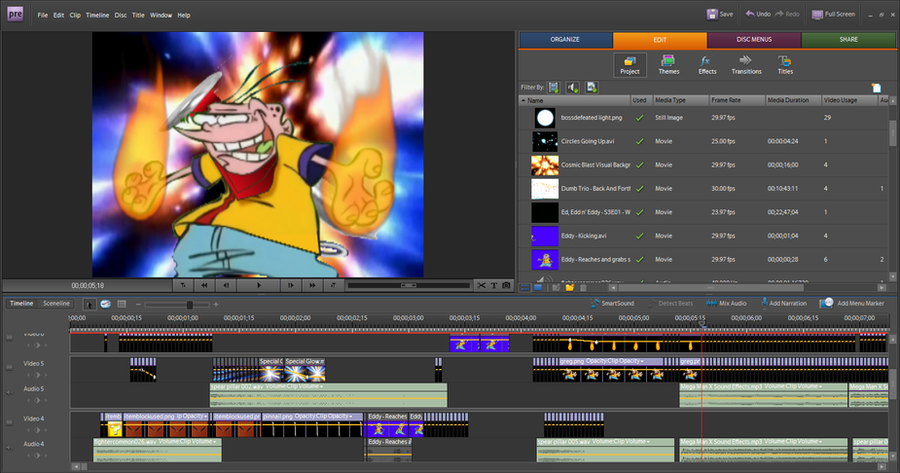
Task: Mute the Audio 4 track
Action: pos(9,448)
